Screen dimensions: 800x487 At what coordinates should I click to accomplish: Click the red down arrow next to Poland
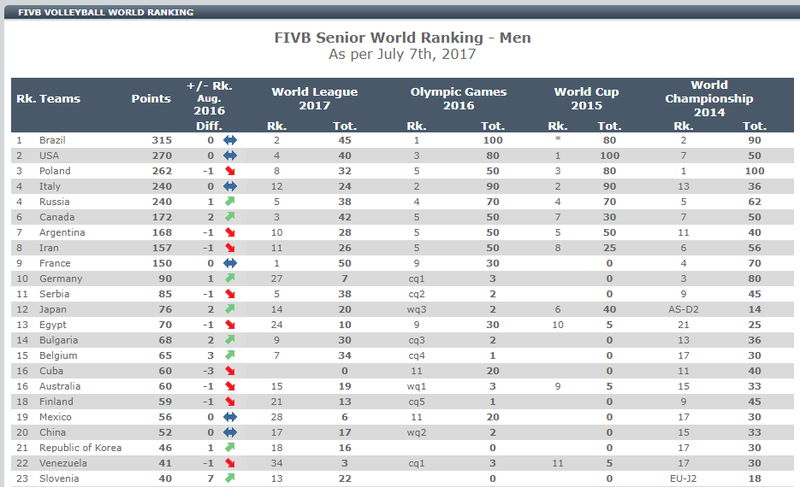point(230,171)
